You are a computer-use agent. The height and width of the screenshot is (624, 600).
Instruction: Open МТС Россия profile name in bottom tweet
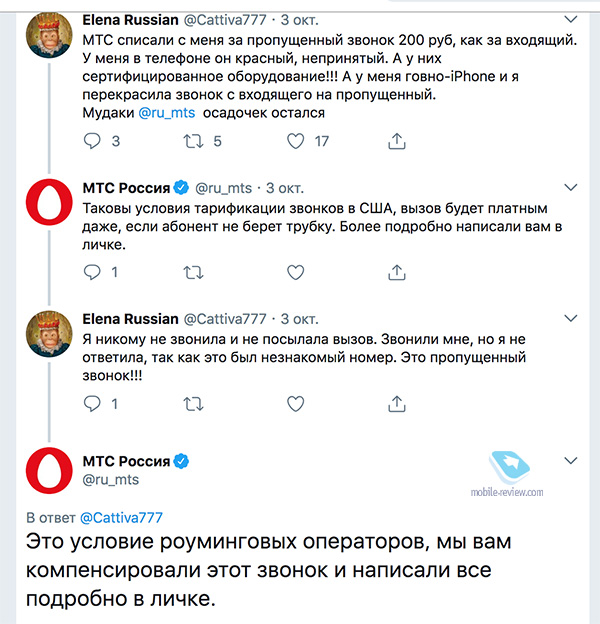pos(127,461)
